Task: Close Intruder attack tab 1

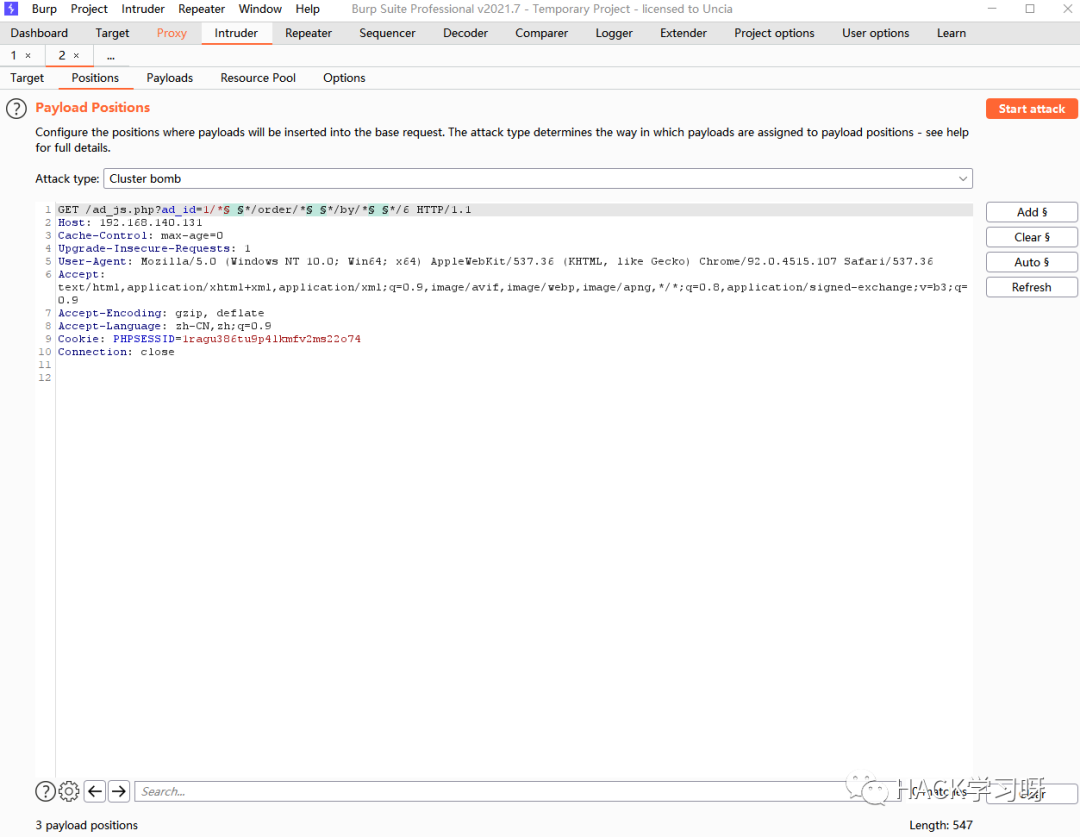Action: tap(28, 56)
